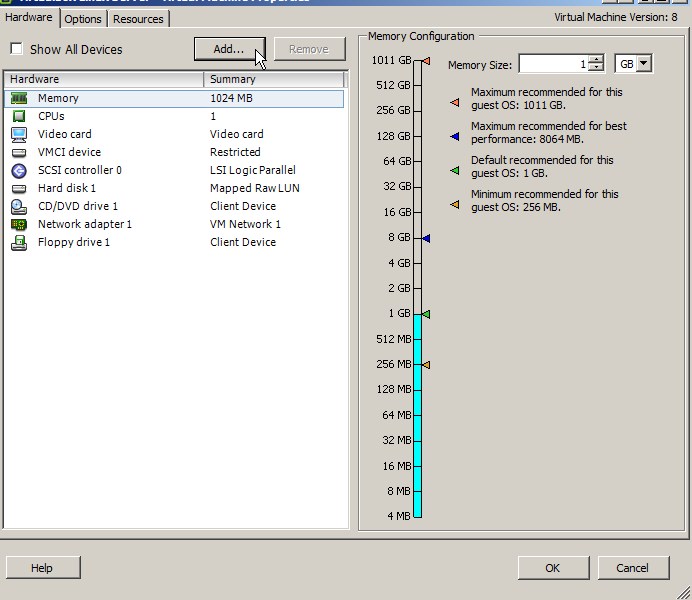The width and height of the screenshot is (692, 600).
Task: Click the Mapped Raw LUN summary
Action: click(x=255, y=188)
